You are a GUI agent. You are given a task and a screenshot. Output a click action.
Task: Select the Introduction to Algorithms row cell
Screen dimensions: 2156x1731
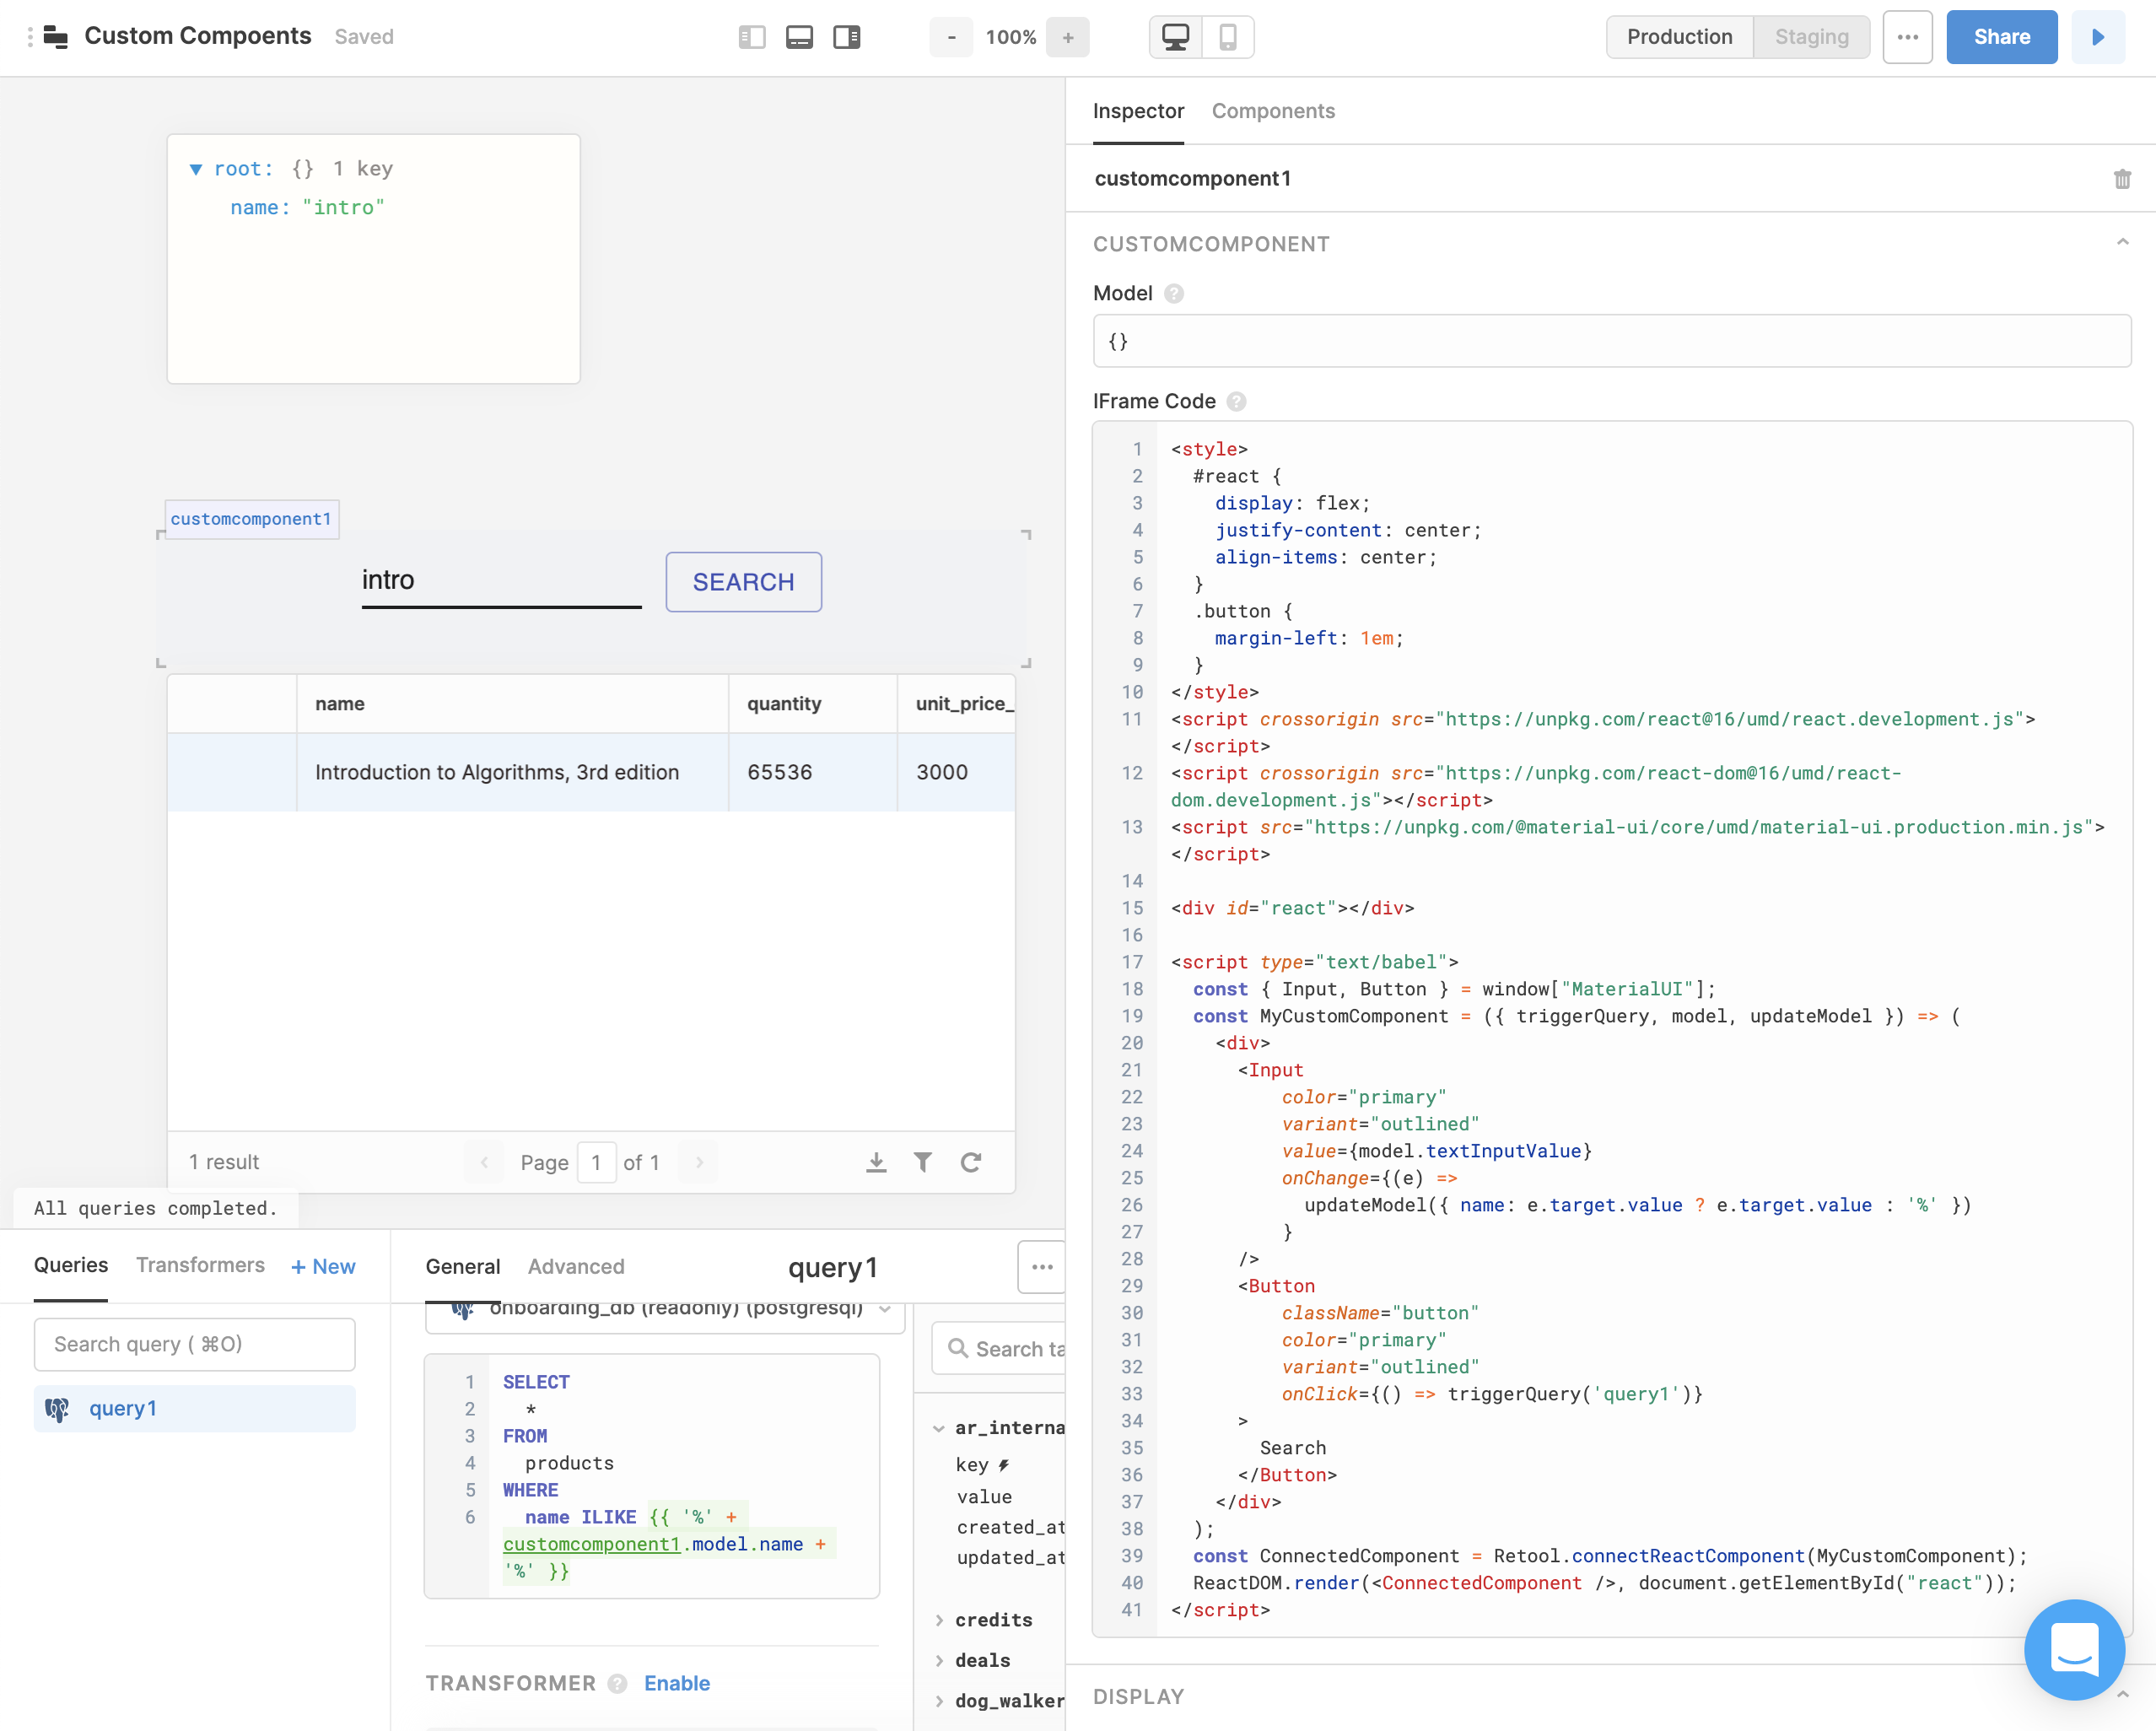tap(512, 772)
